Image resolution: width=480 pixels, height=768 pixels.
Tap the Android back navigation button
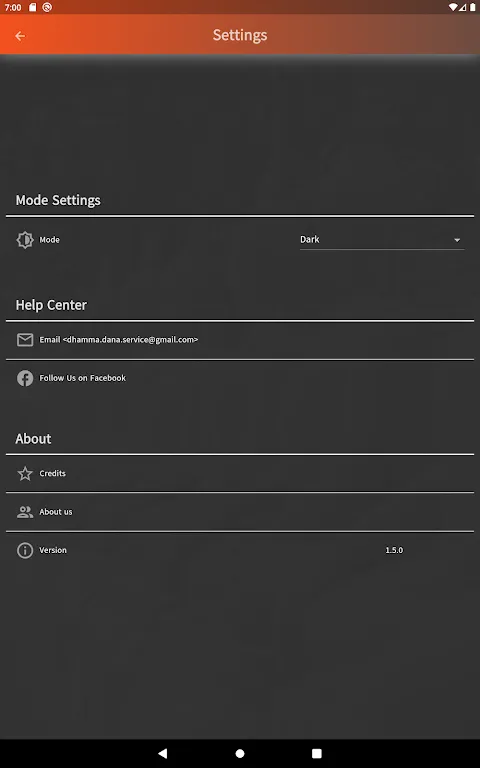point(163,753)
